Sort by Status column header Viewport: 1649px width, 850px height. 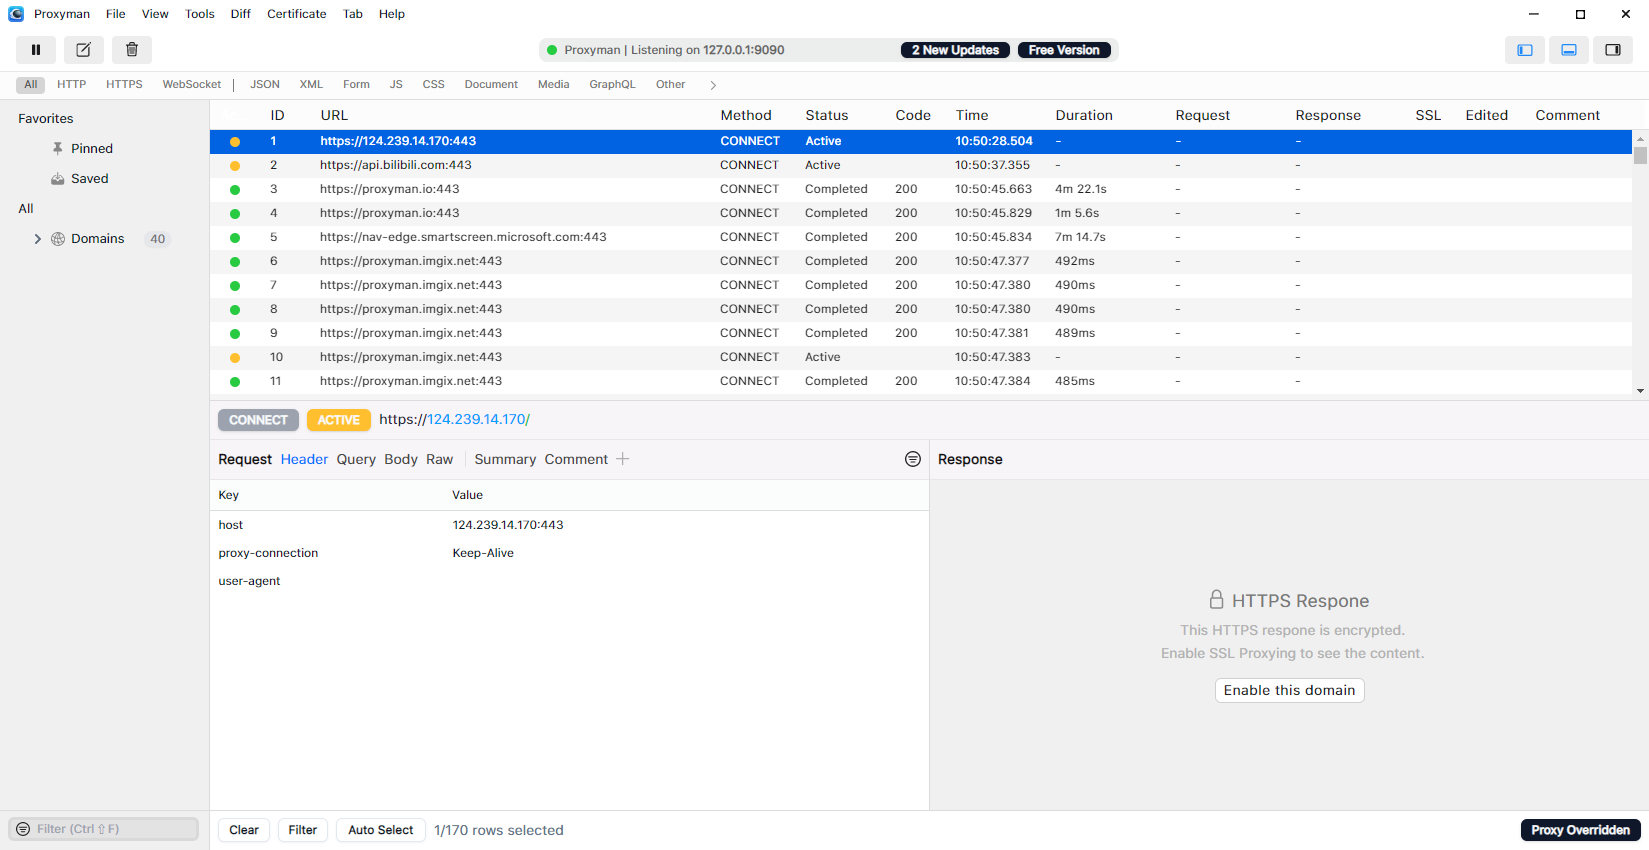(x=827, y=115)
